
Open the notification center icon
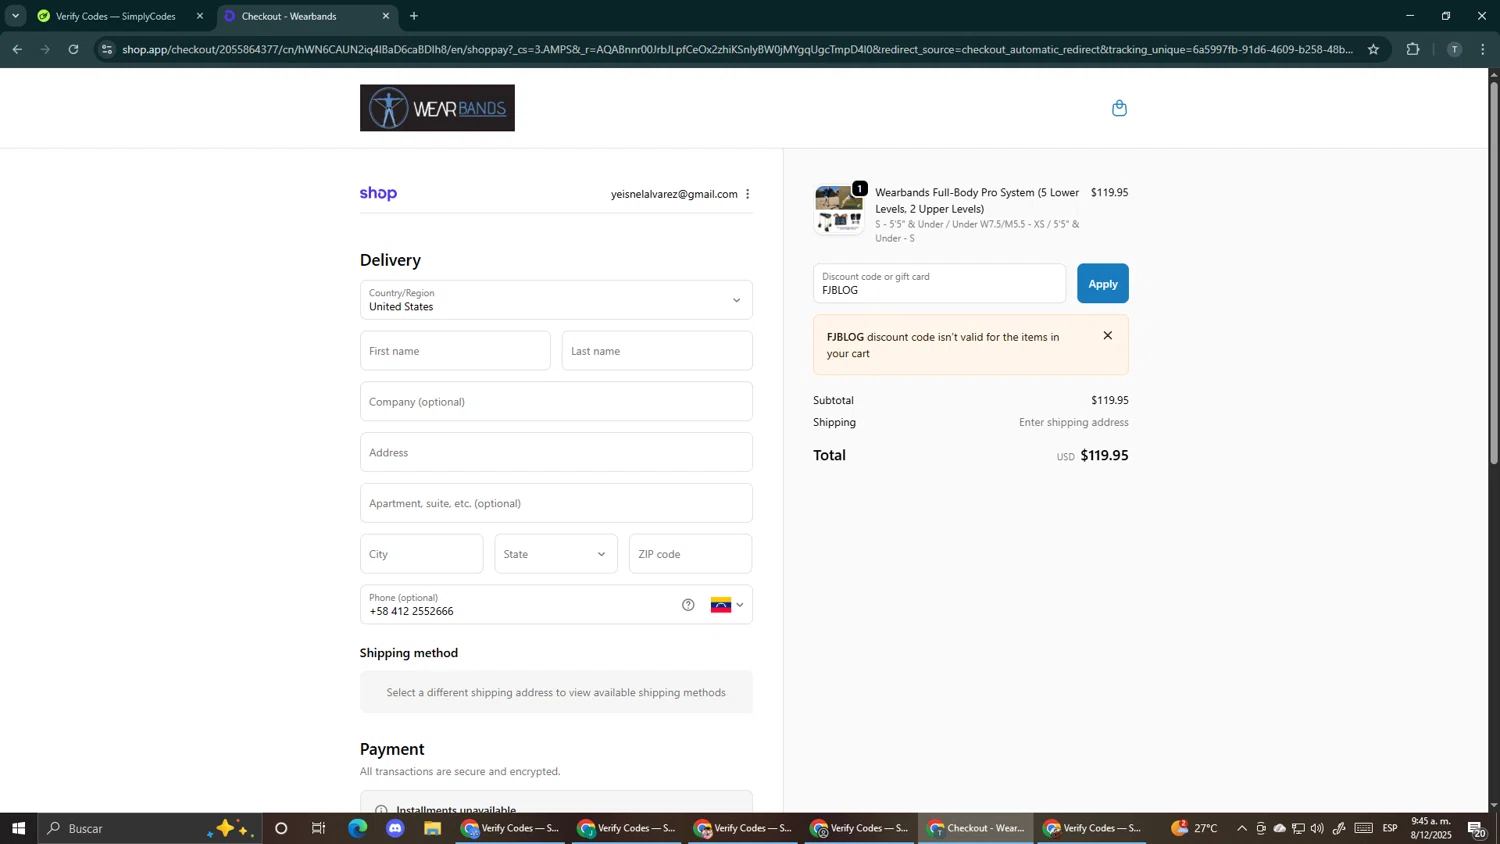(x=1477, y=828)
